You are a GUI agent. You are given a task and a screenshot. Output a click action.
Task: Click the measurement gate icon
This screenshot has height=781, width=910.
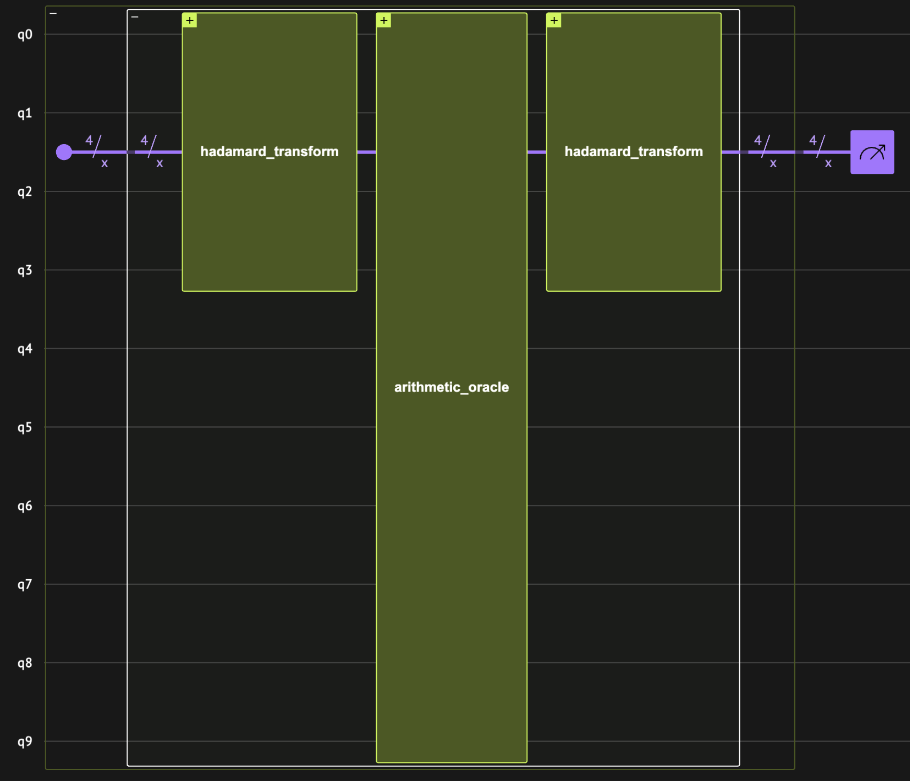point(872,152)
